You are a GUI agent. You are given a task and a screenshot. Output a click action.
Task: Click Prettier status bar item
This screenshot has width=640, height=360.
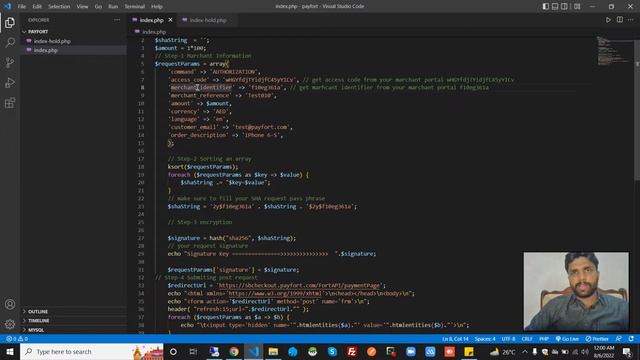pyautogui.click(x=597, y=339)
